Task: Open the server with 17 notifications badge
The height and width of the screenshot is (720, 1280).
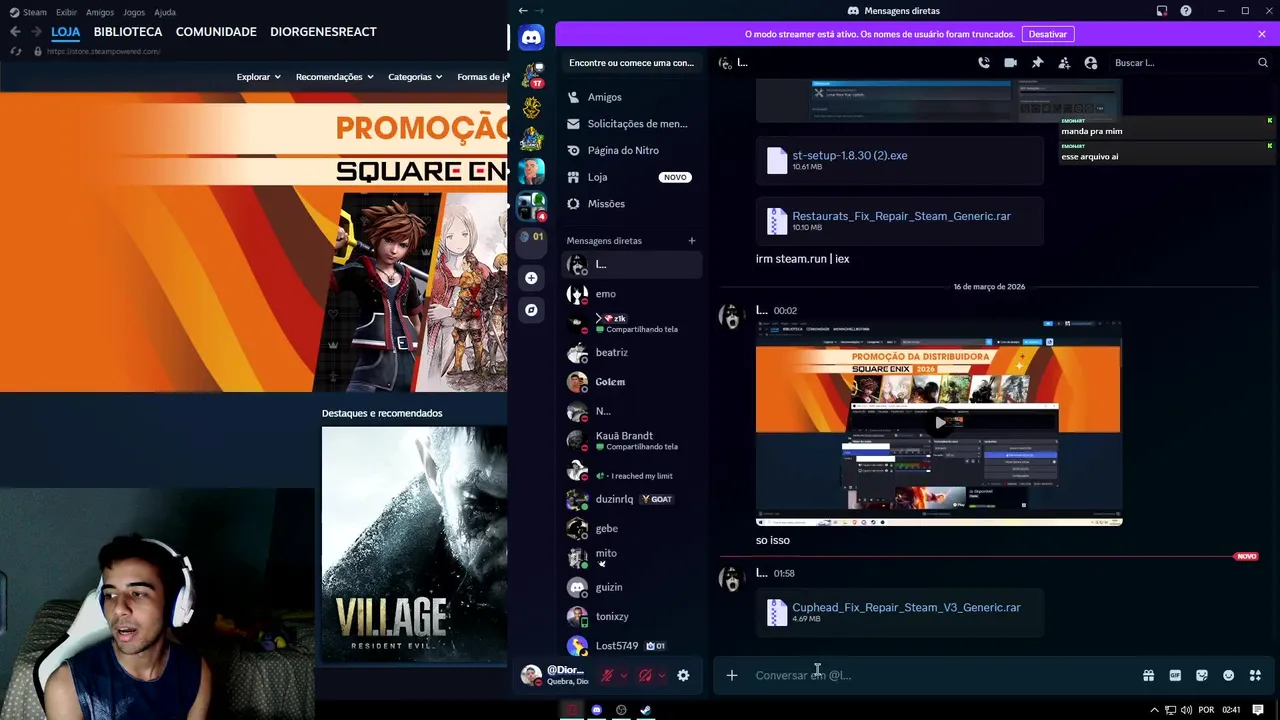Action: tap(531, 75)
